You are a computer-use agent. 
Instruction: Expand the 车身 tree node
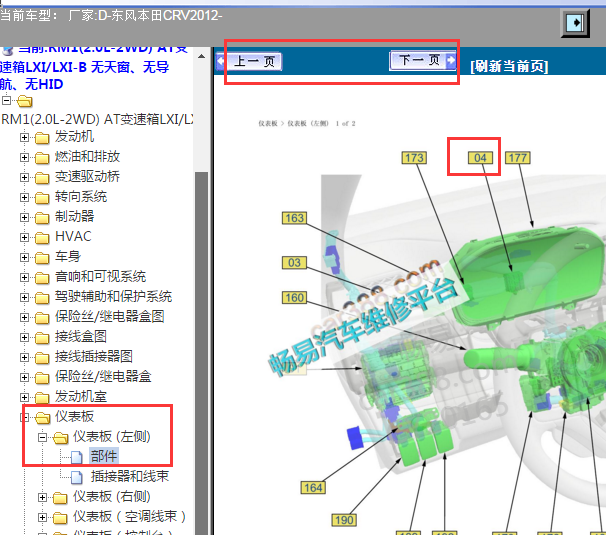pos(24,257)
